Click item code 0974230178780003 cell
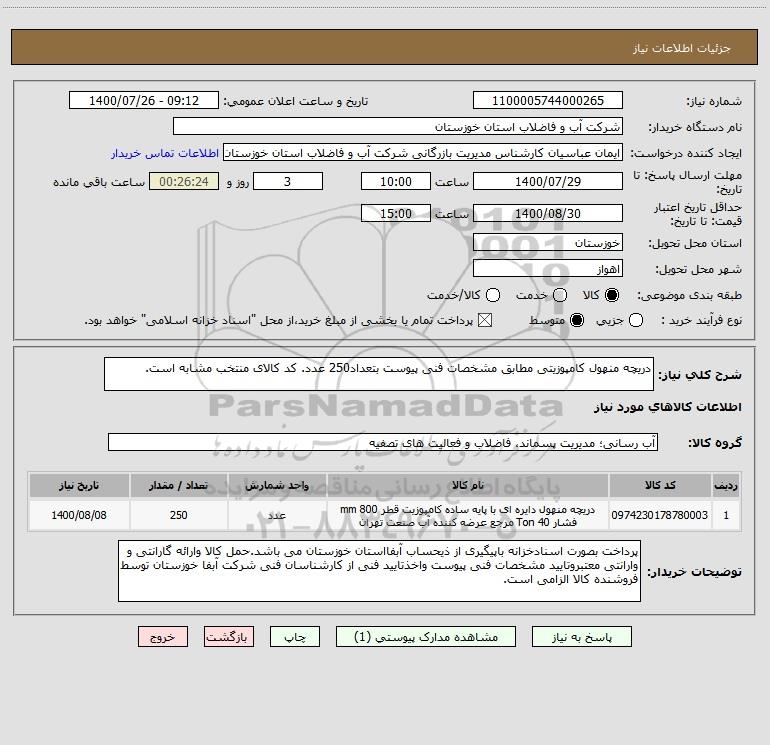Screen dimensions: 770x745 click(x=660, y=515)
